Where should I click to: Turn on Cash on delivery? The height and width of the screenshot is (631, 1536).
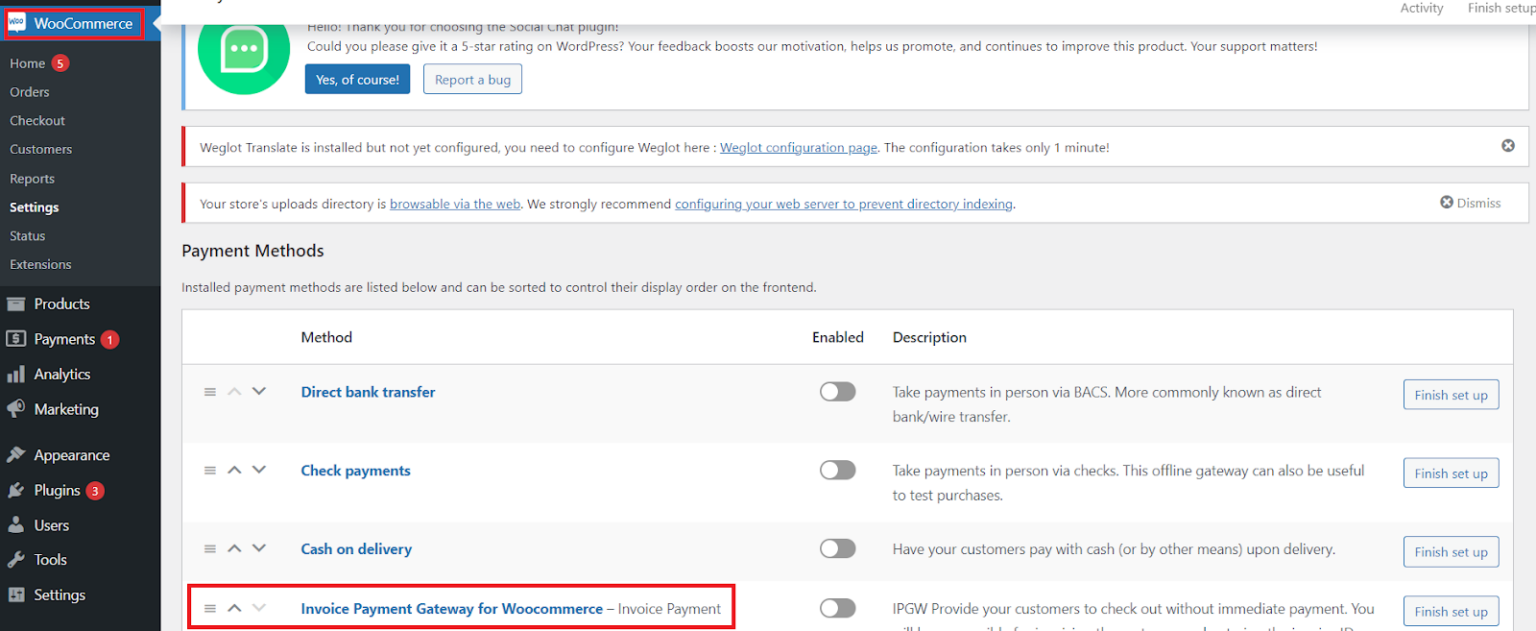tap(837, 548)
